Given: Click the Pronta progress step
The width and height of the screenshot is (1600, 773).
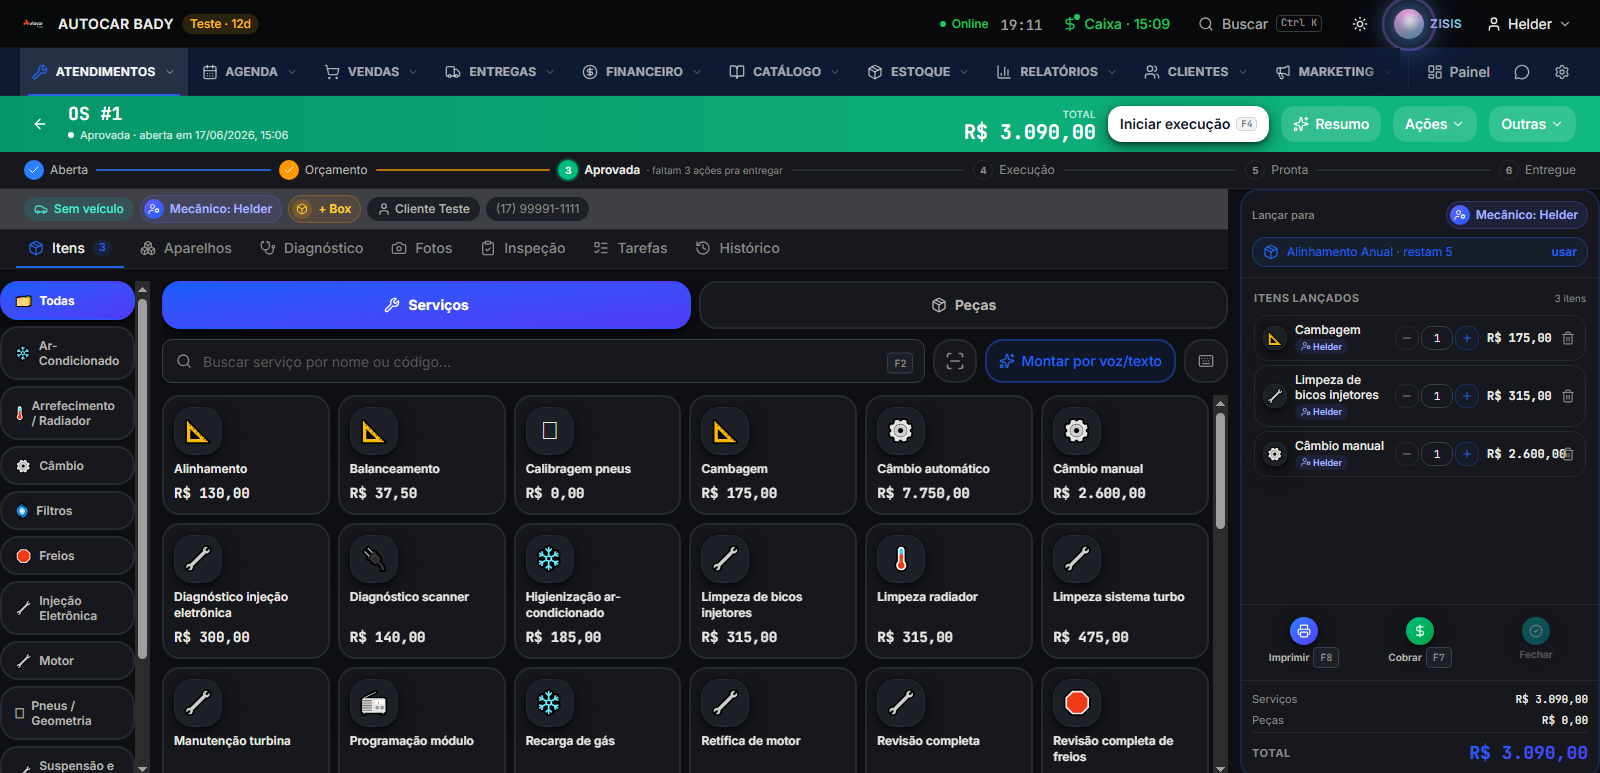Looking at the screenshot, I should (x=1277, y=170).
